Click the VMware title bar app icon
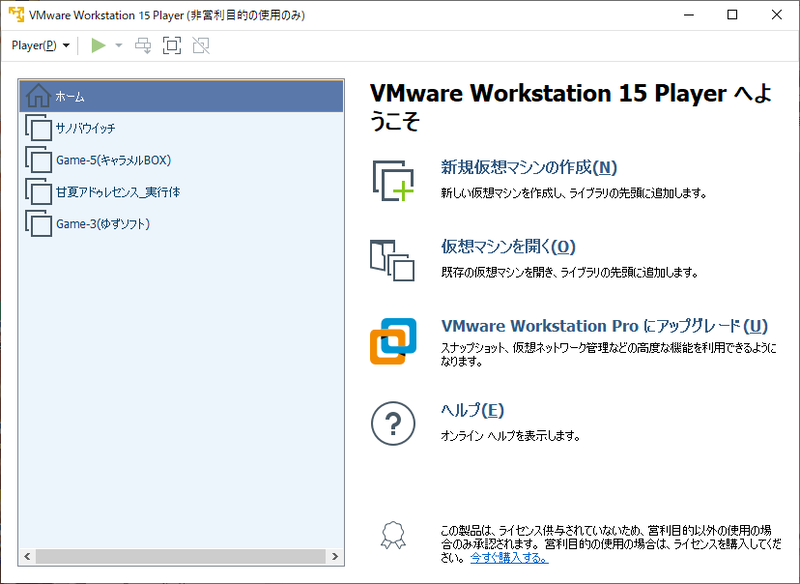The width and height of the screenshot is (800, 584). tap(16, 14)
